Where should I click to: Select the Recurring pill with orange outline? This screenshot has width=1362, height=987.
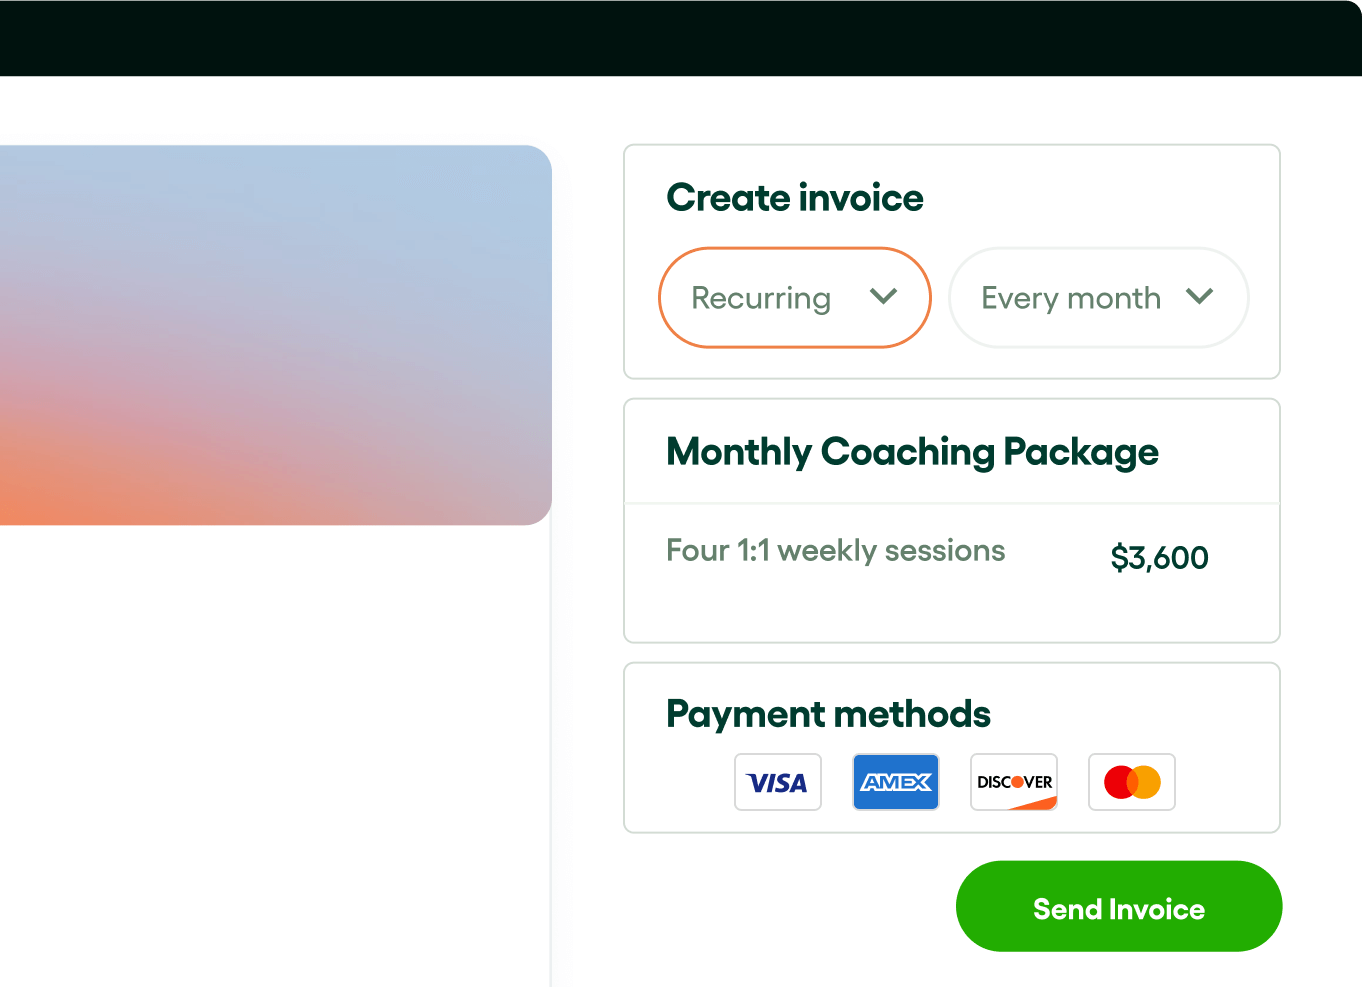[794, 297]
